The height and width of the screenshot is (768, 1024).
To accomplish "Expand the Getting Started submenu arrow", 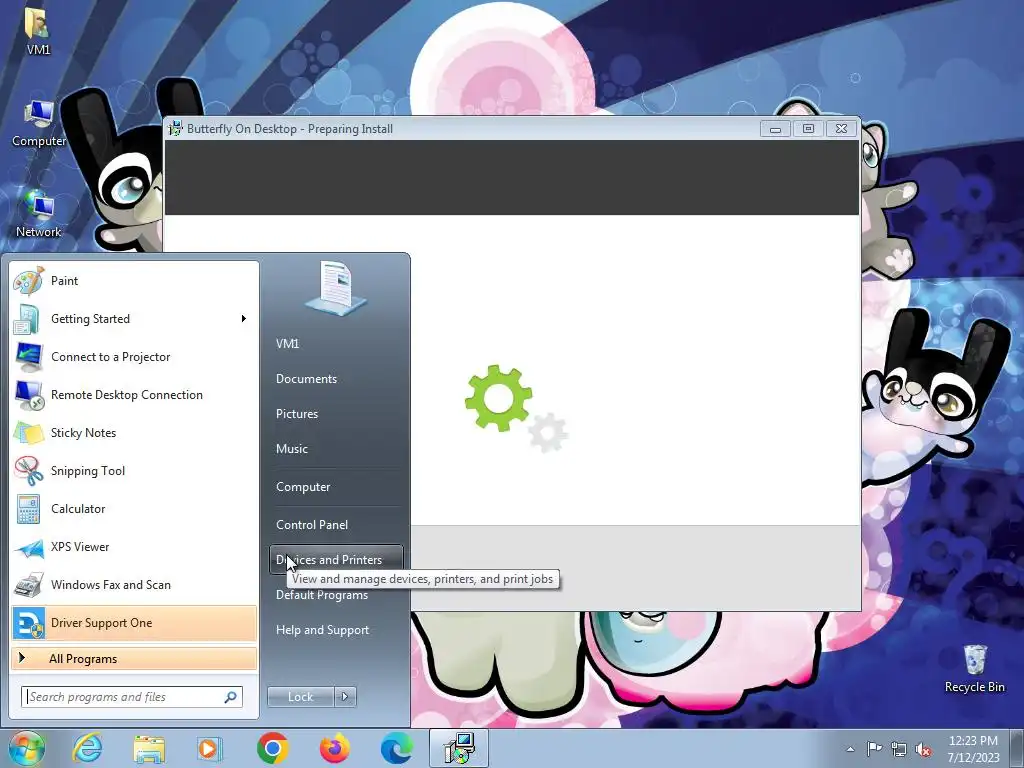I will (244, 319).
